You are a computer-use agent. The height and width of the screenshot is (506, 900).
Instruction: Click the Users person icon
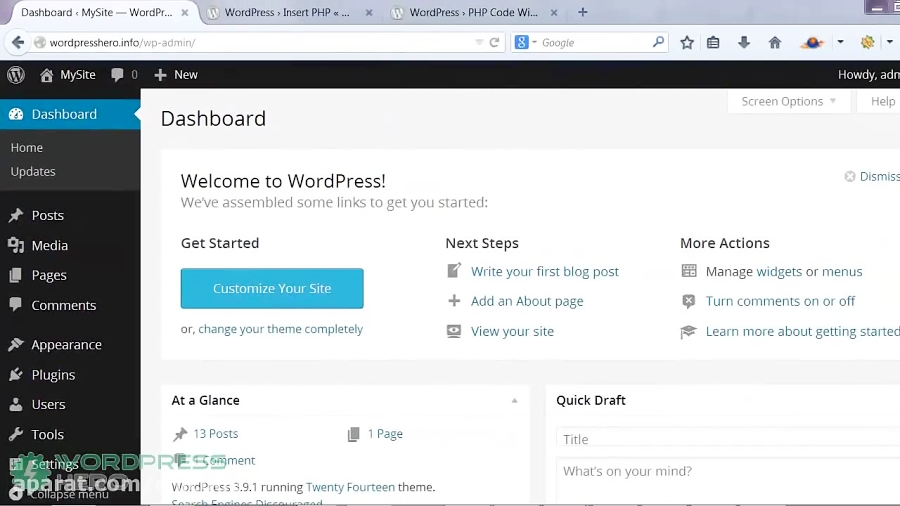[x=16, y=404]
